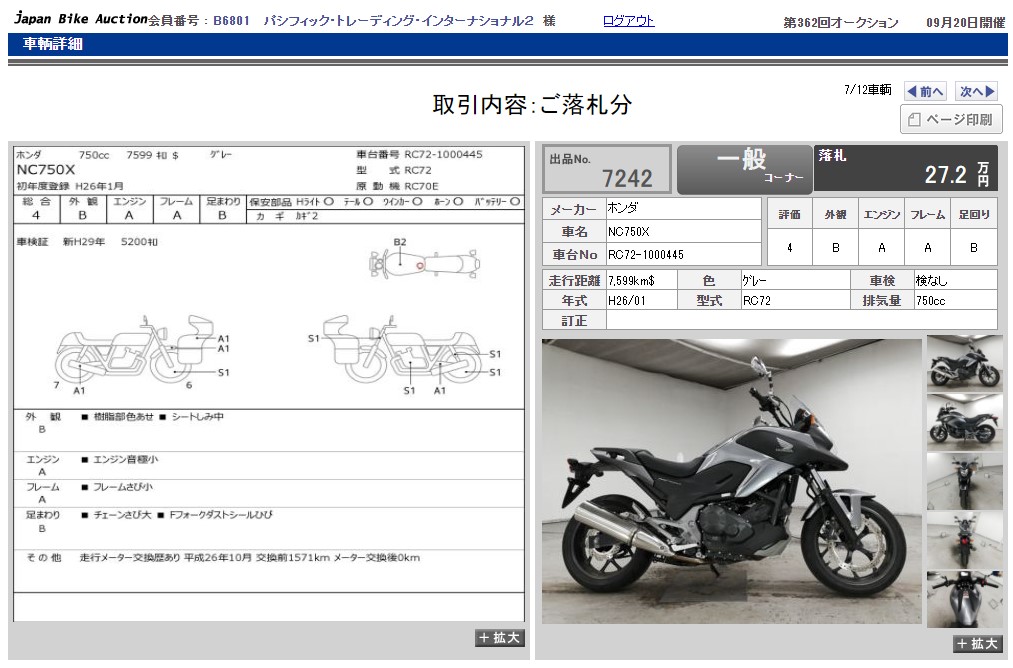Select the second thumbnail showing angled side view
The width and height of the screenshot is (1013, 668).
pyautogui.click(x=965, y=422)
